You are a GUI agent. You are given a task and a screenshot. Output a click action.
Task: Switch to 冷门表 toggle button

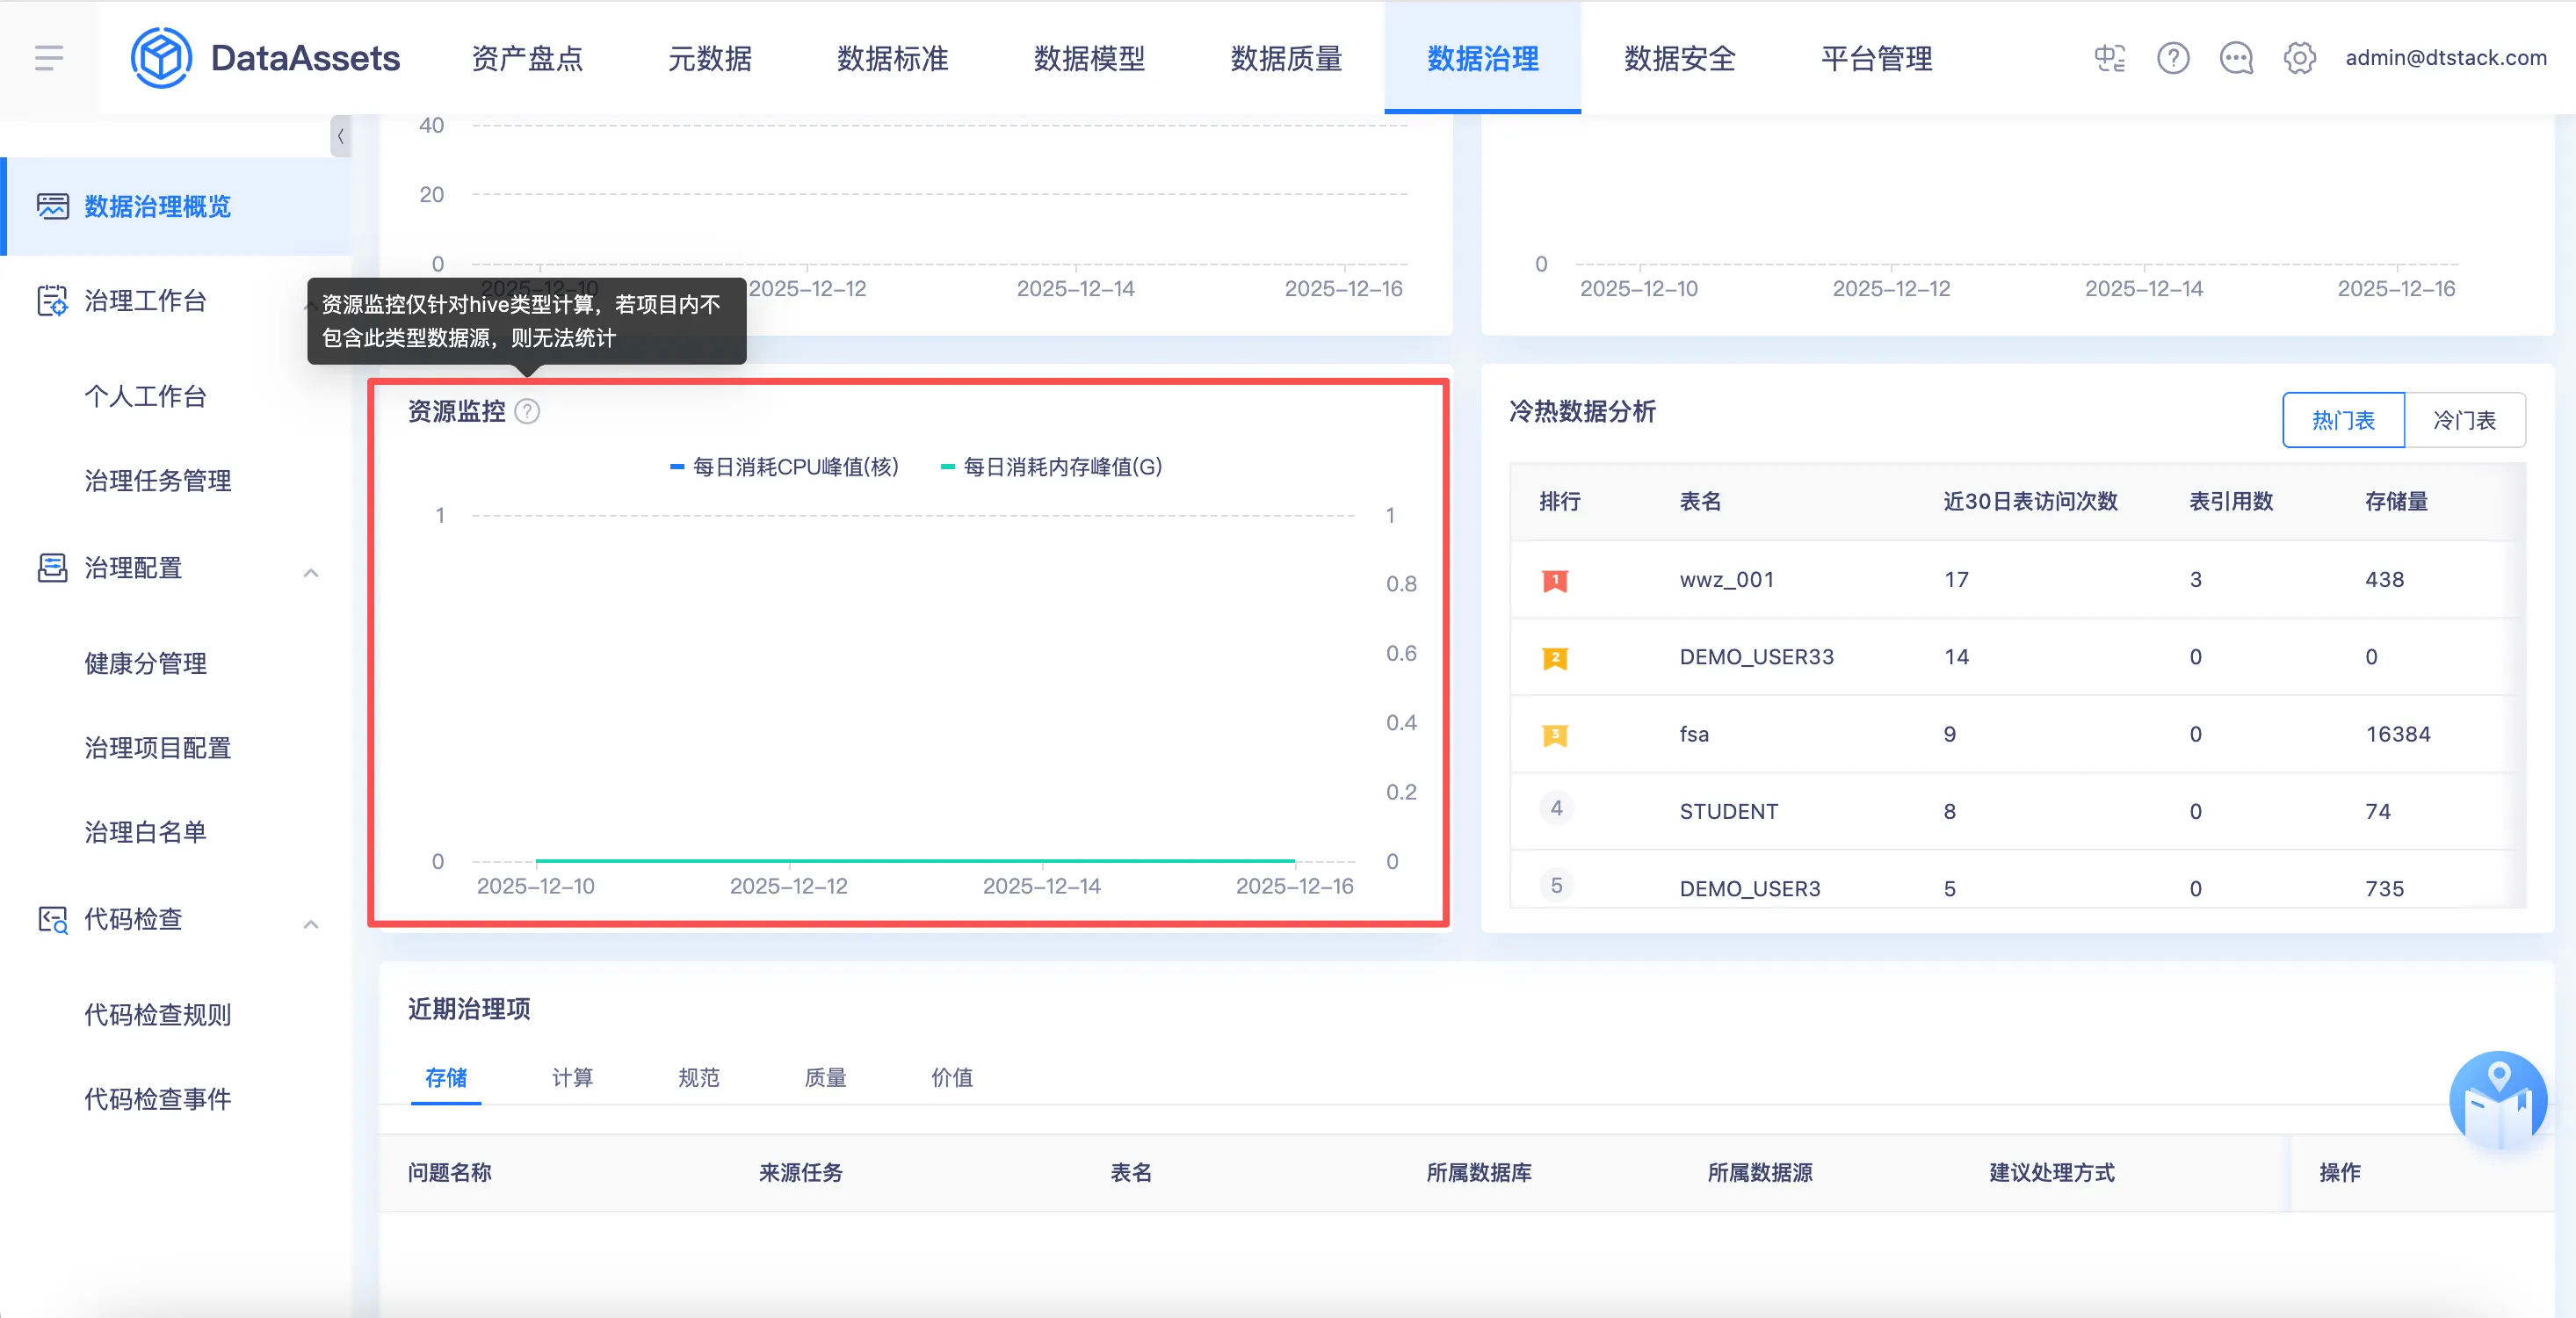pyautogui.click(x=2464, y=420)
